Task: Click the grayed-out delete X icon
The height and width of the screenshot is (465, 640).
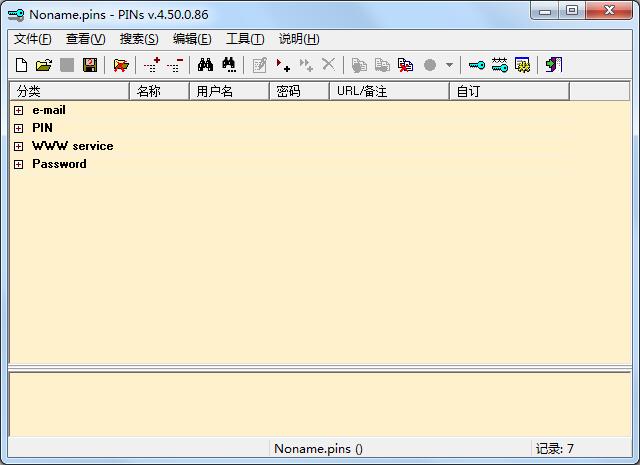Action: [328, 65]
